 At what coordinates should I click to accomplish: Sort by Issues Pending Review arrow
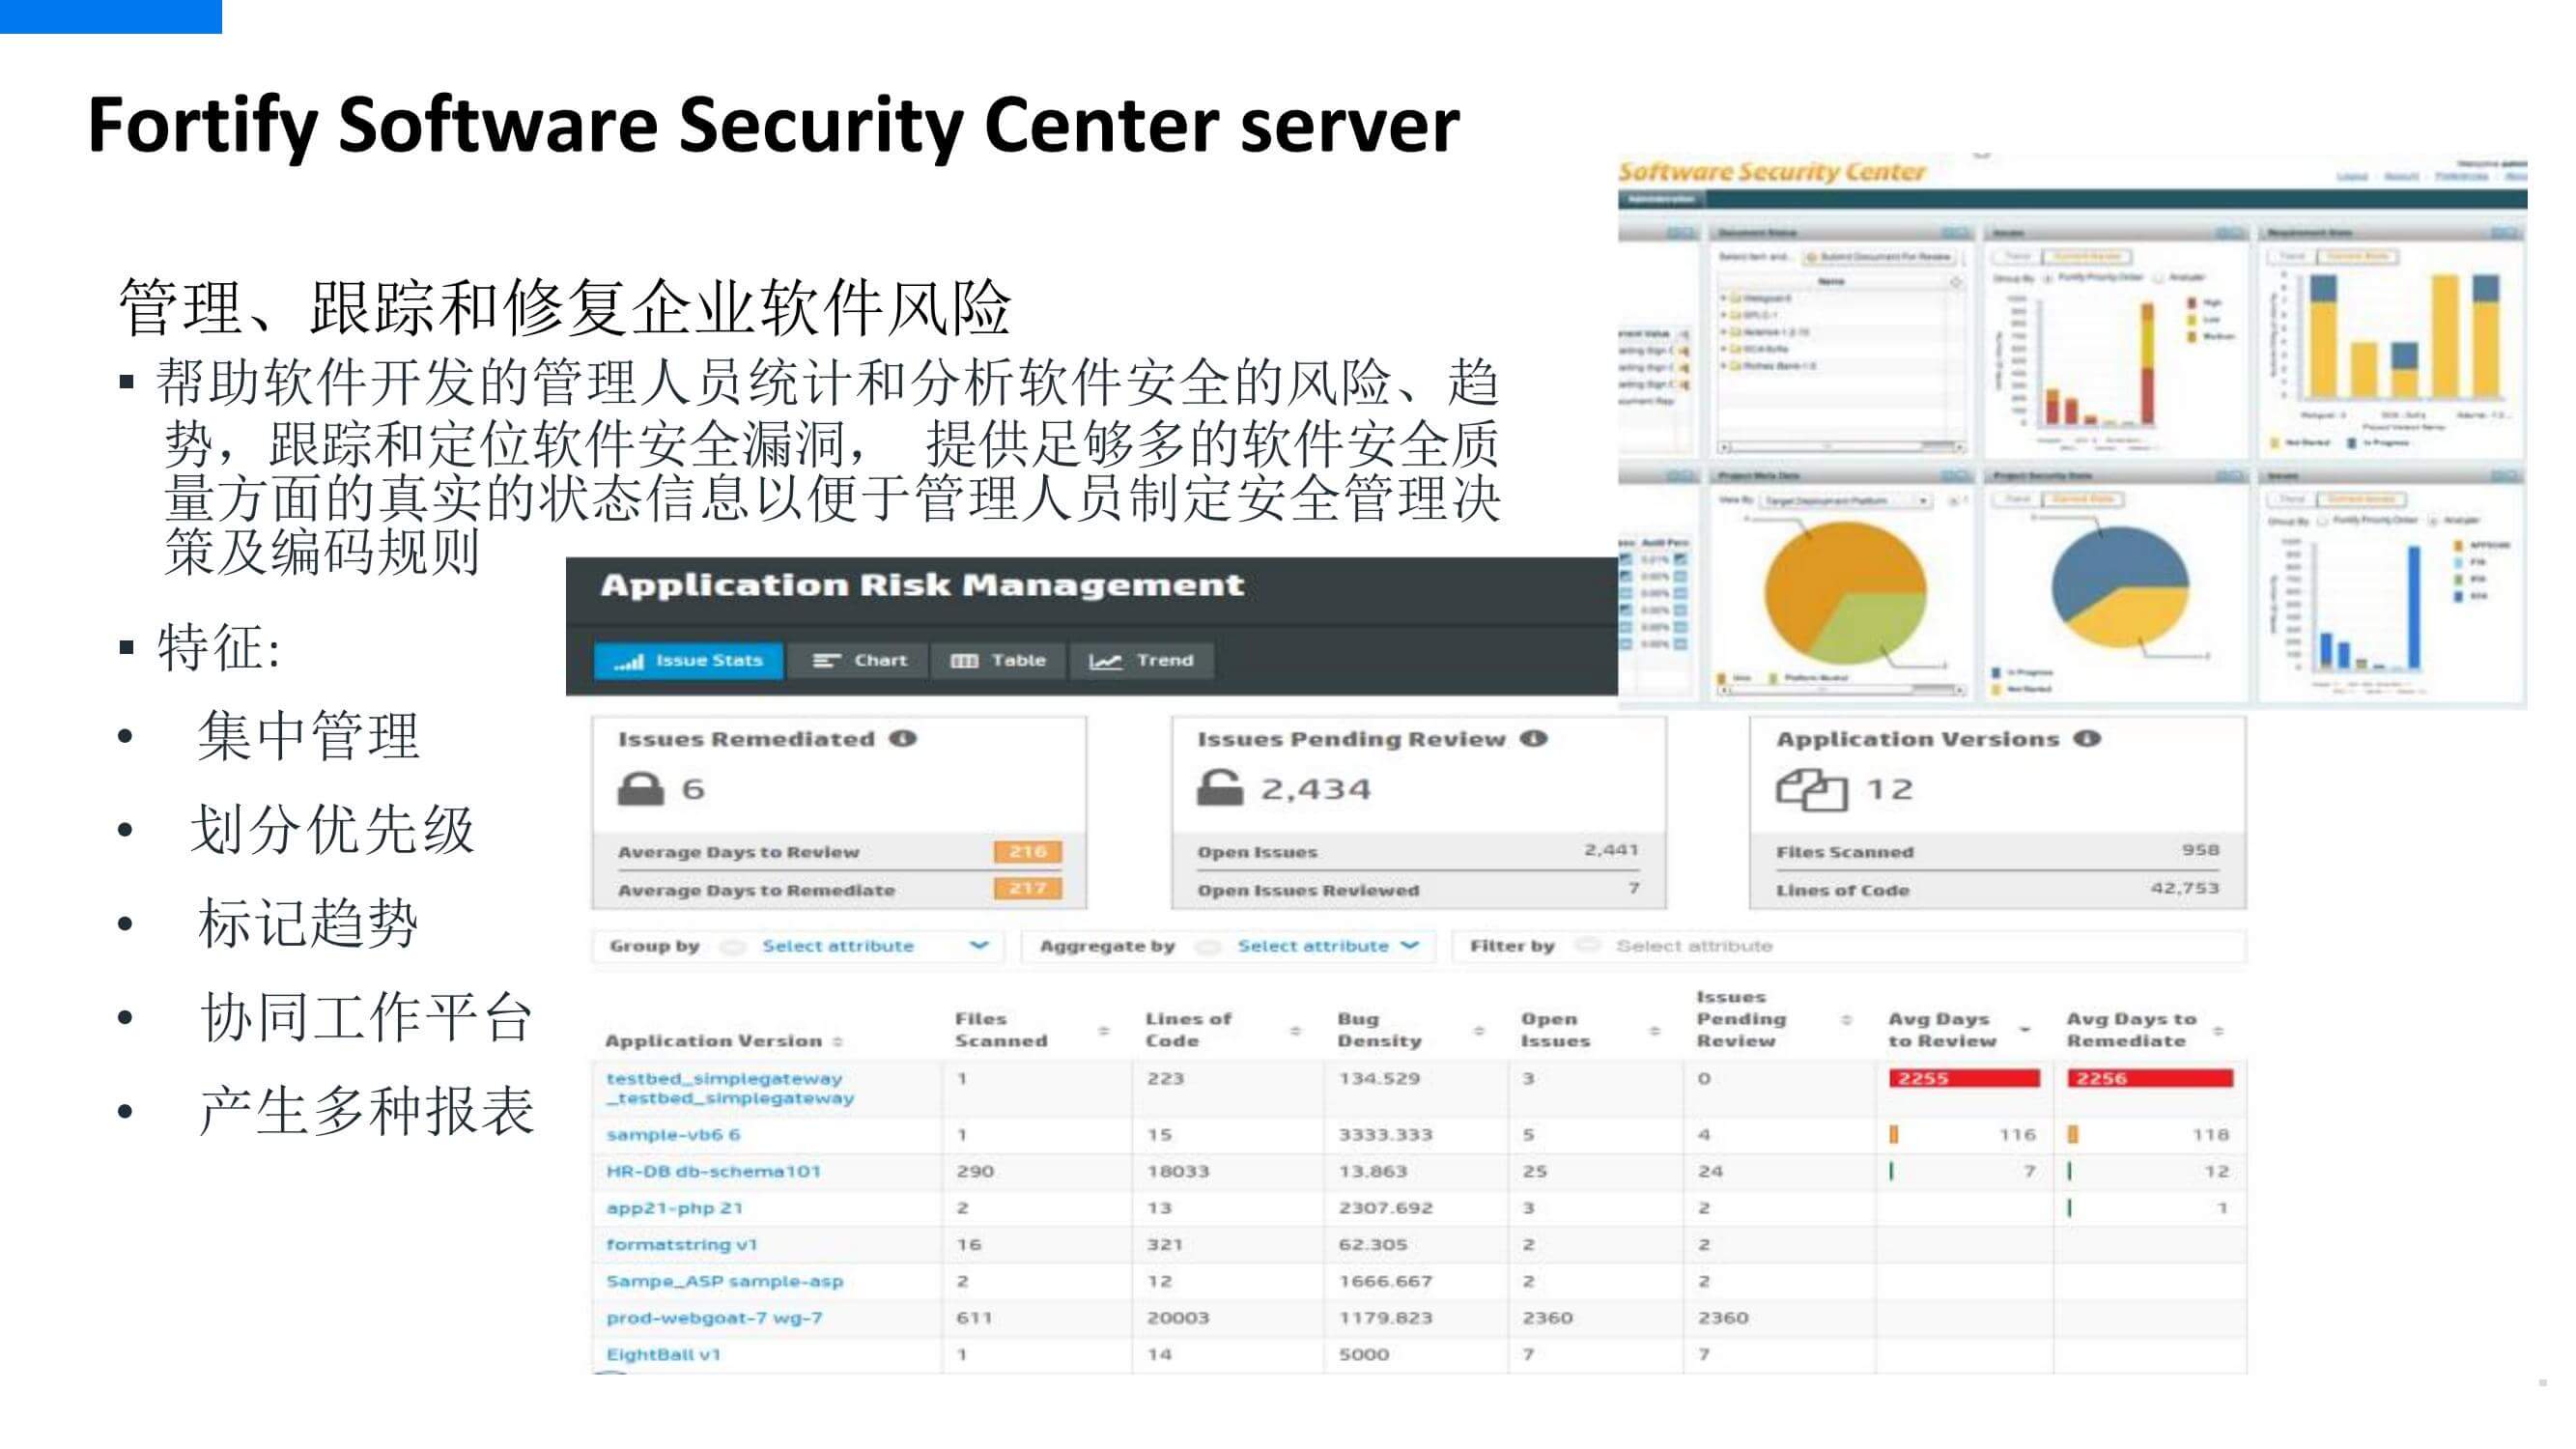point(1846,1019)
